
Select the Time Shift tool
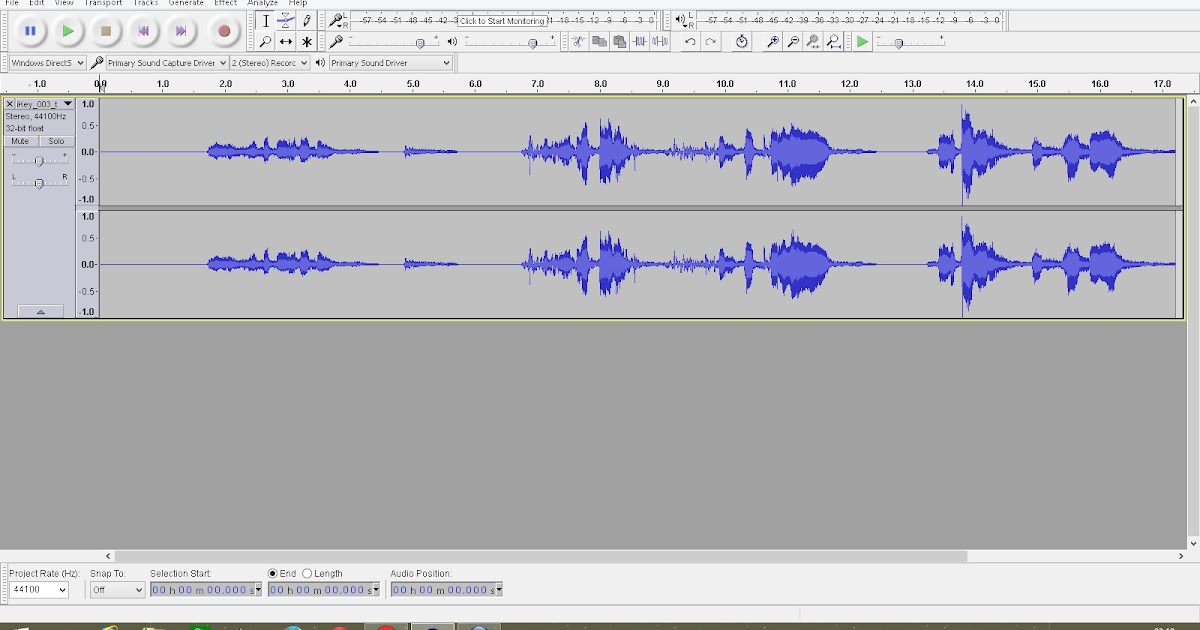[288, 42]
